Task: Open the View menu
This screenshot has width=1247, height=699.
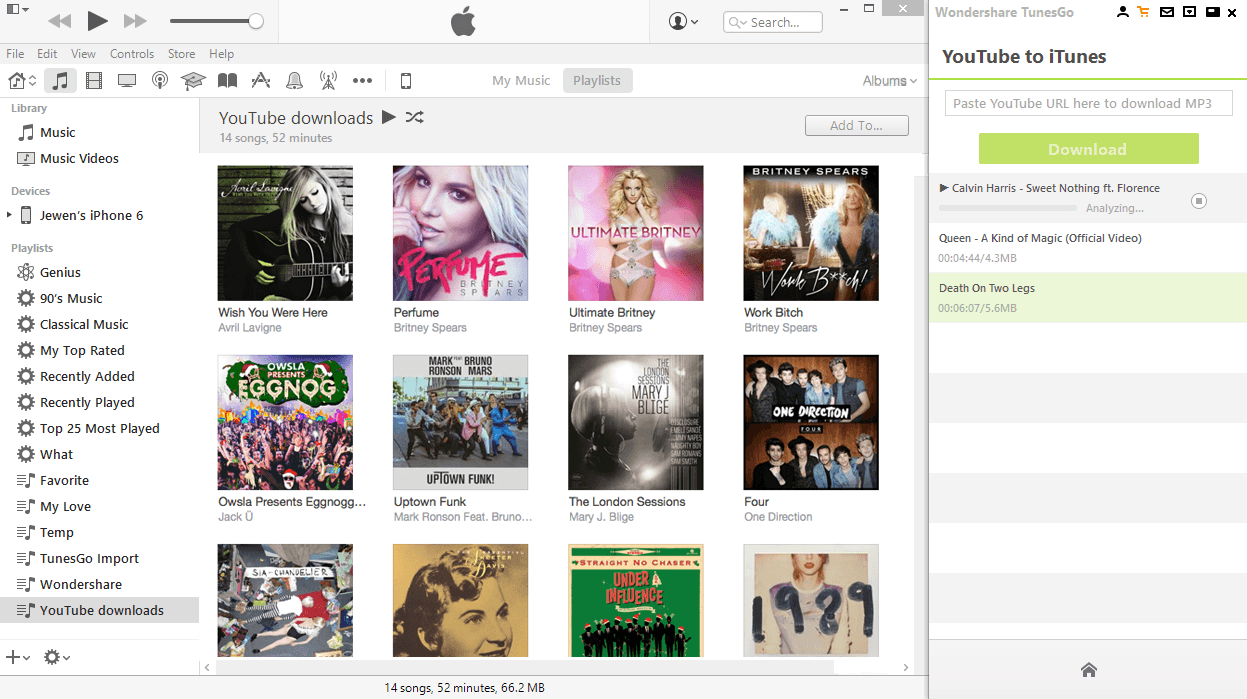Action: pyautogui.click(x=84, y=54)
